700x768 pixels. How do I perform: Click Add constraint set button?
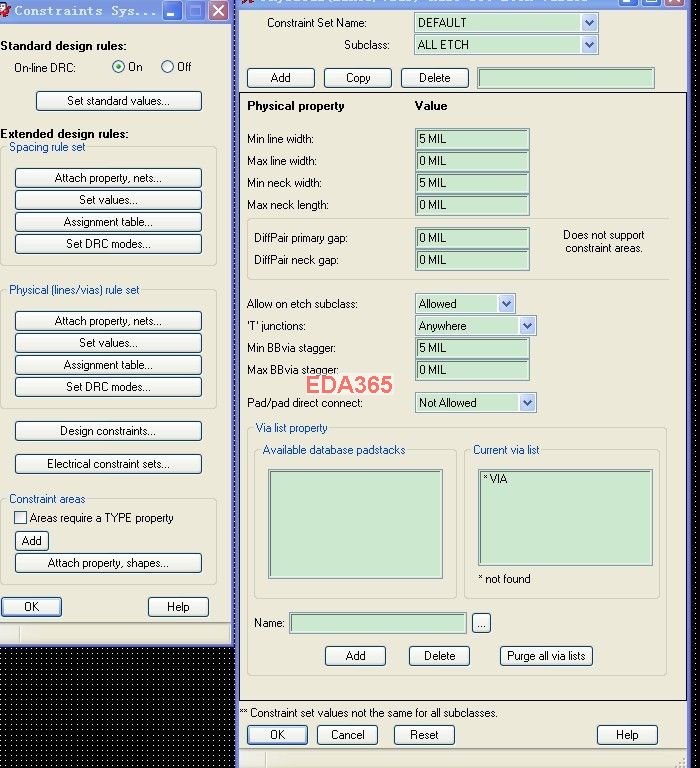pyautogui.click(x=281, y=78)
